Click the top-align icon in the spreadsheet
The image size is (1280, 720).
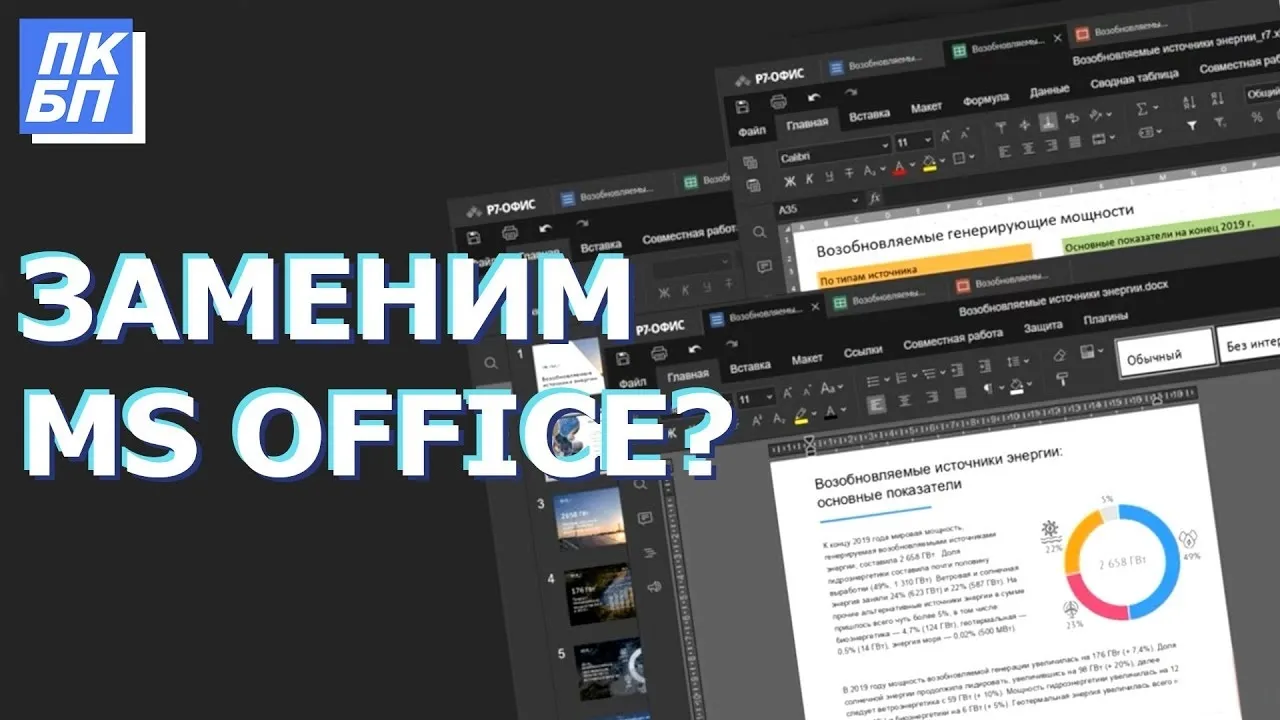(x=1000, y=128)
